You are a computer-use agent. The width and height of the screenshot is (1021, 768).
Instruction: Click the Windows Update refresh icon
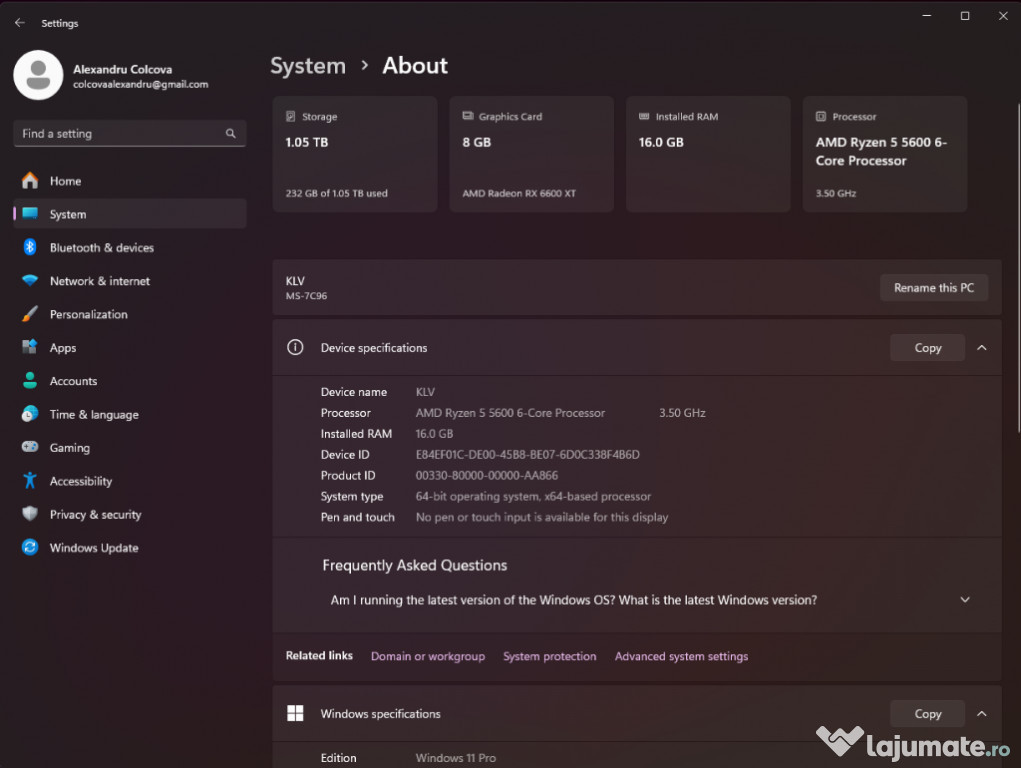point(30,547)
